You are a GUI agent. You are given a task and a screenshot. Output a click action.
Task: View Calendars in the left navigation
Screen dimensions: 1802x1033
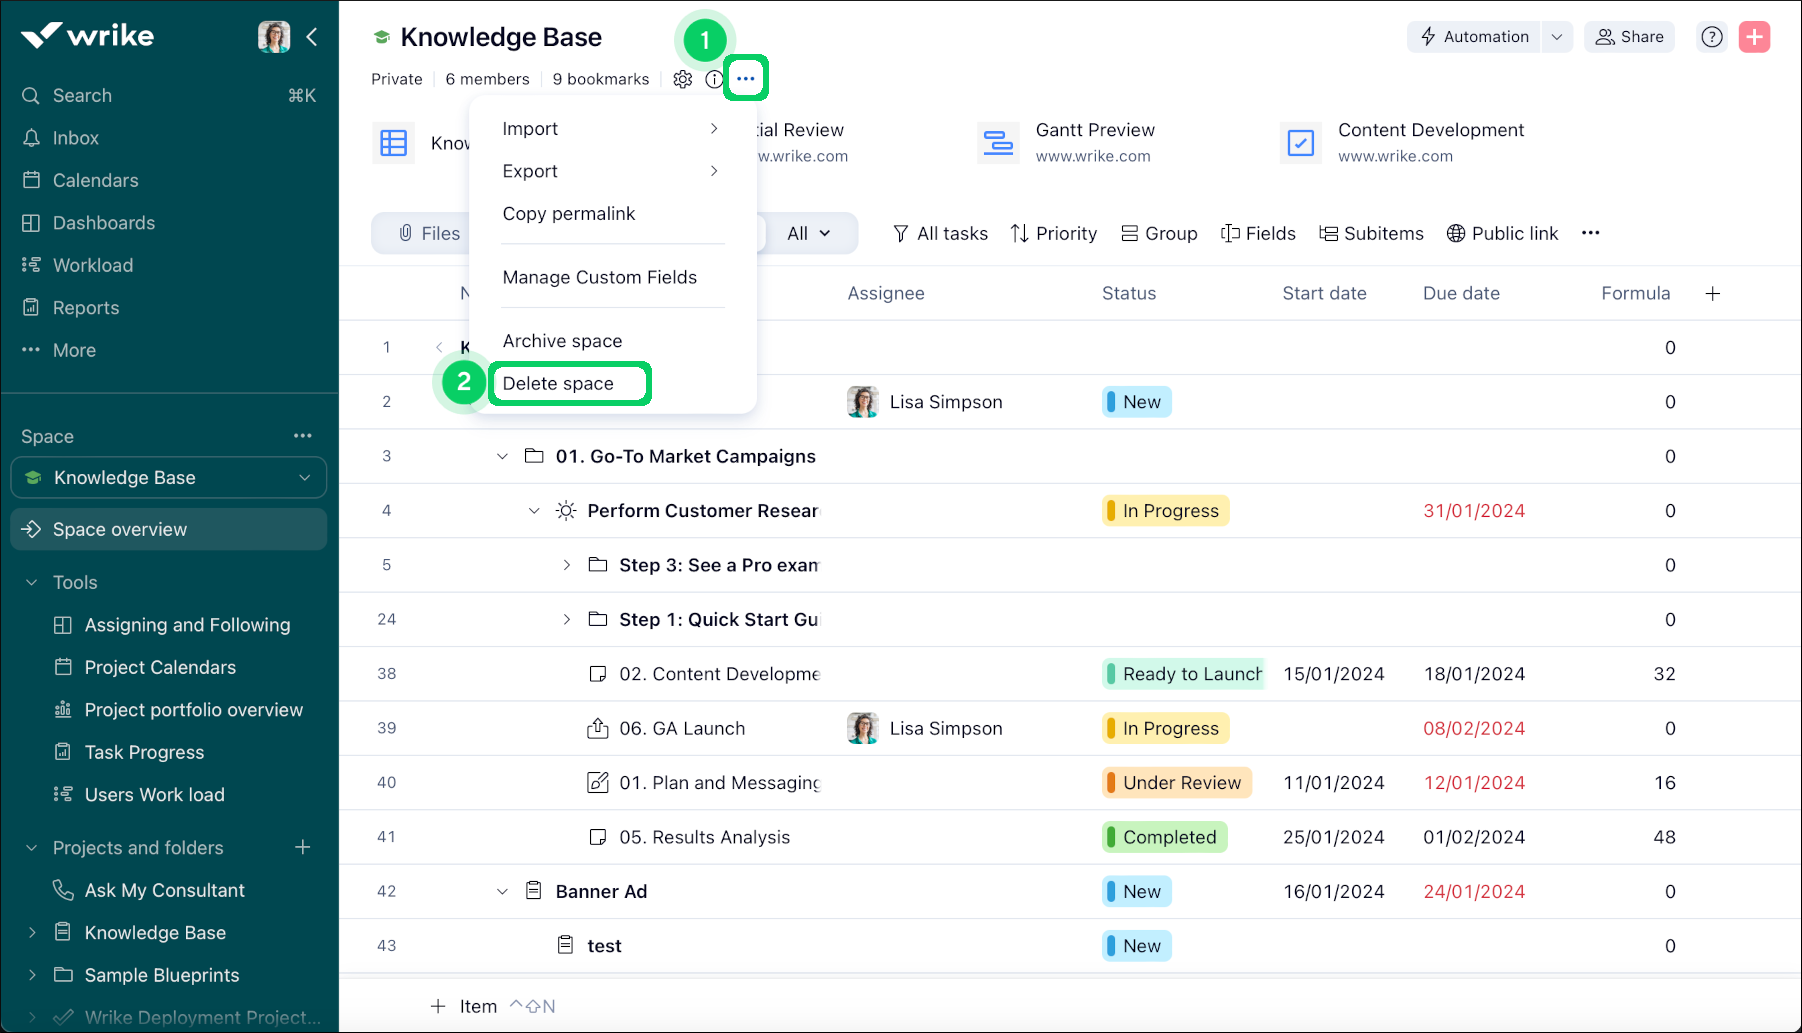95,180
